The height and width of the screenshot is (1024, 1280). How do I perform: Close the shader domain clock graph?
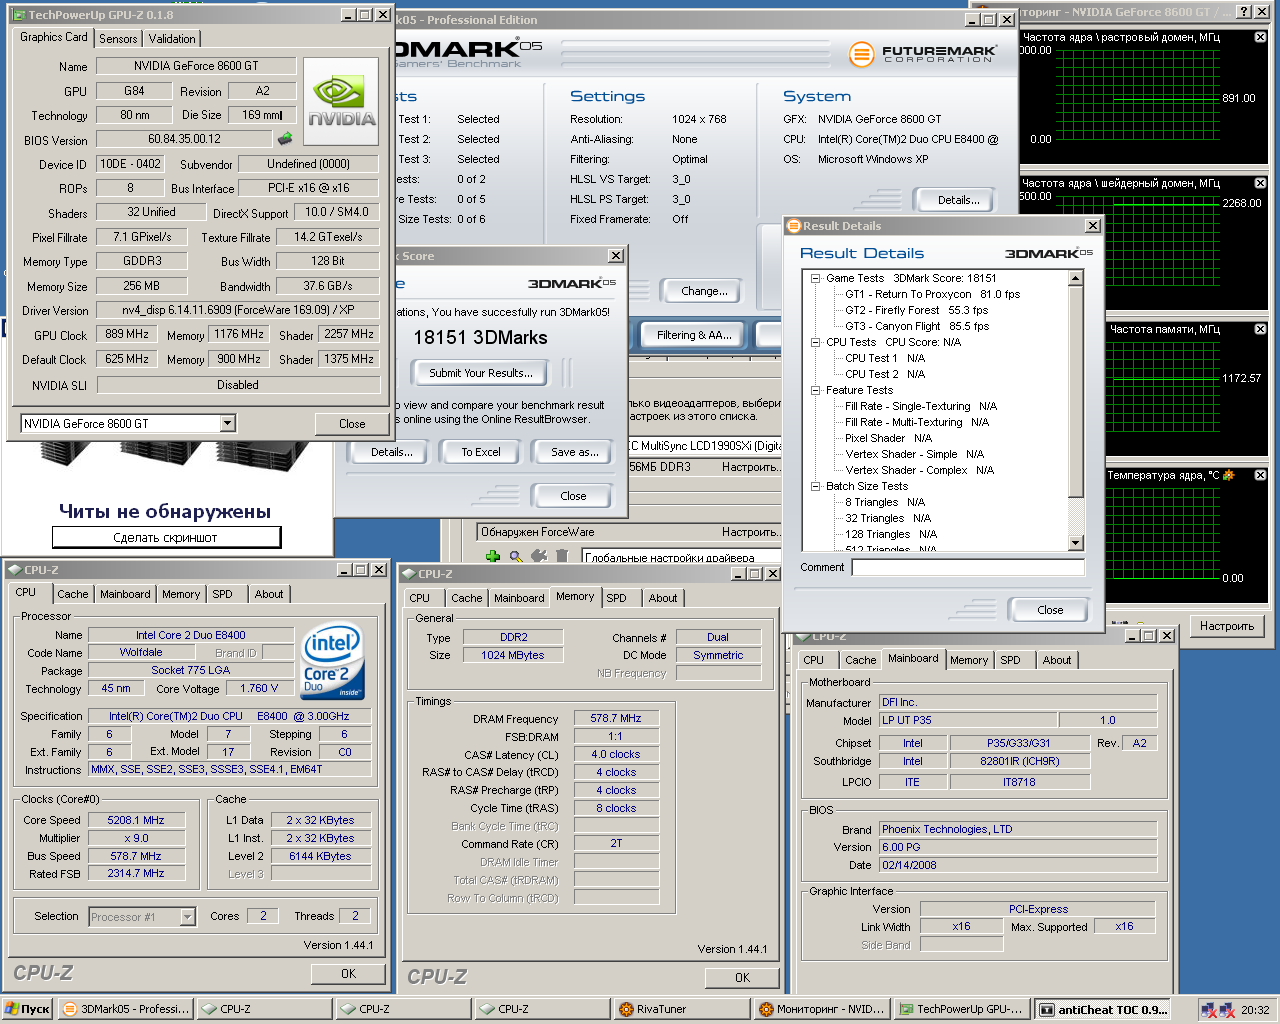click(x=1260, y=183)
